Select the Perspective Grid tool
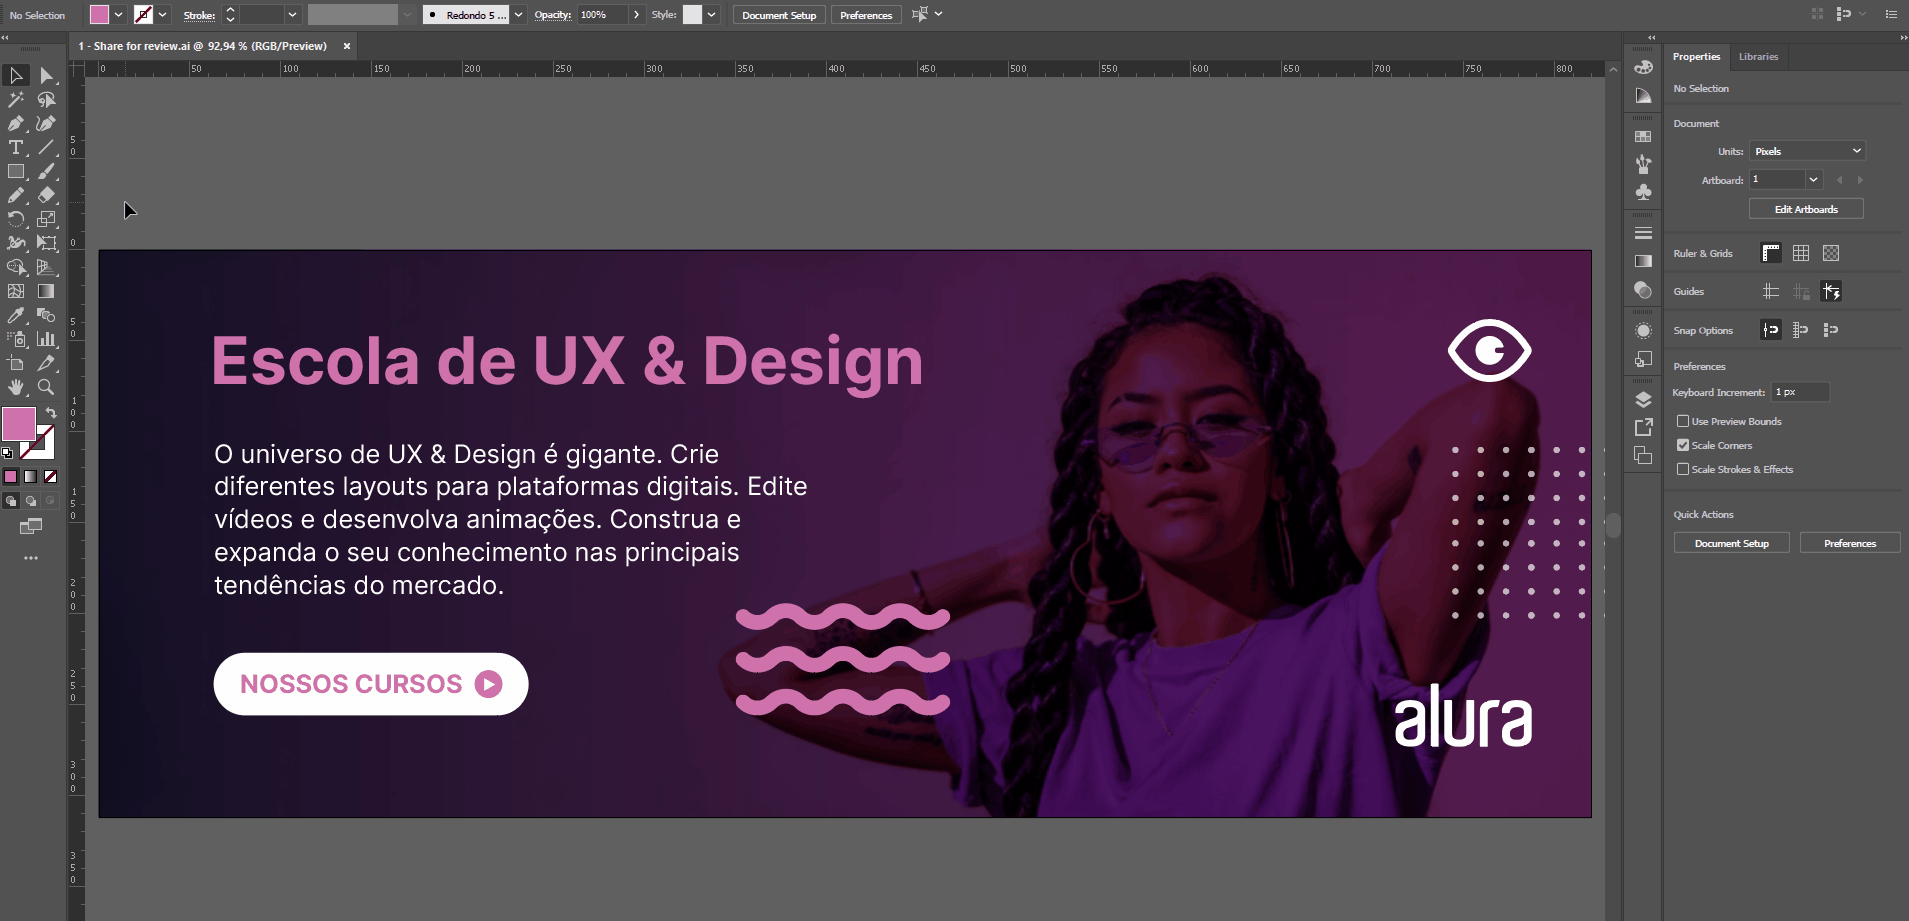The width and height of the screenshot is (1909, 921). (46, 267)
